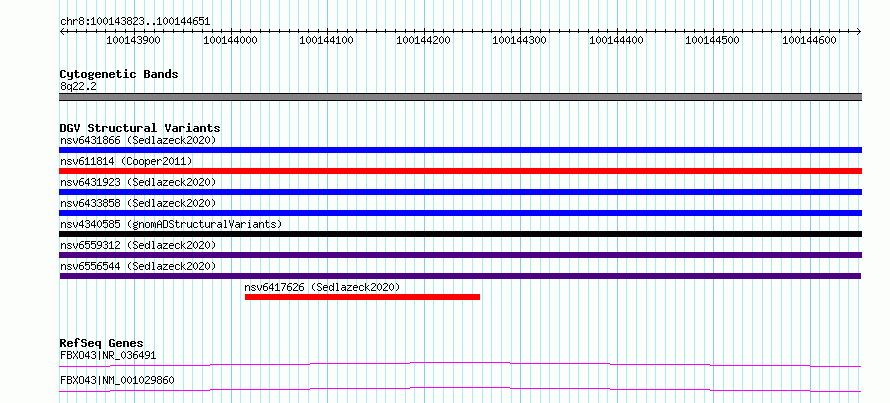Screen dimensions: 890x403
Task: Click ruler position 100144600
Action: [809, 40]
